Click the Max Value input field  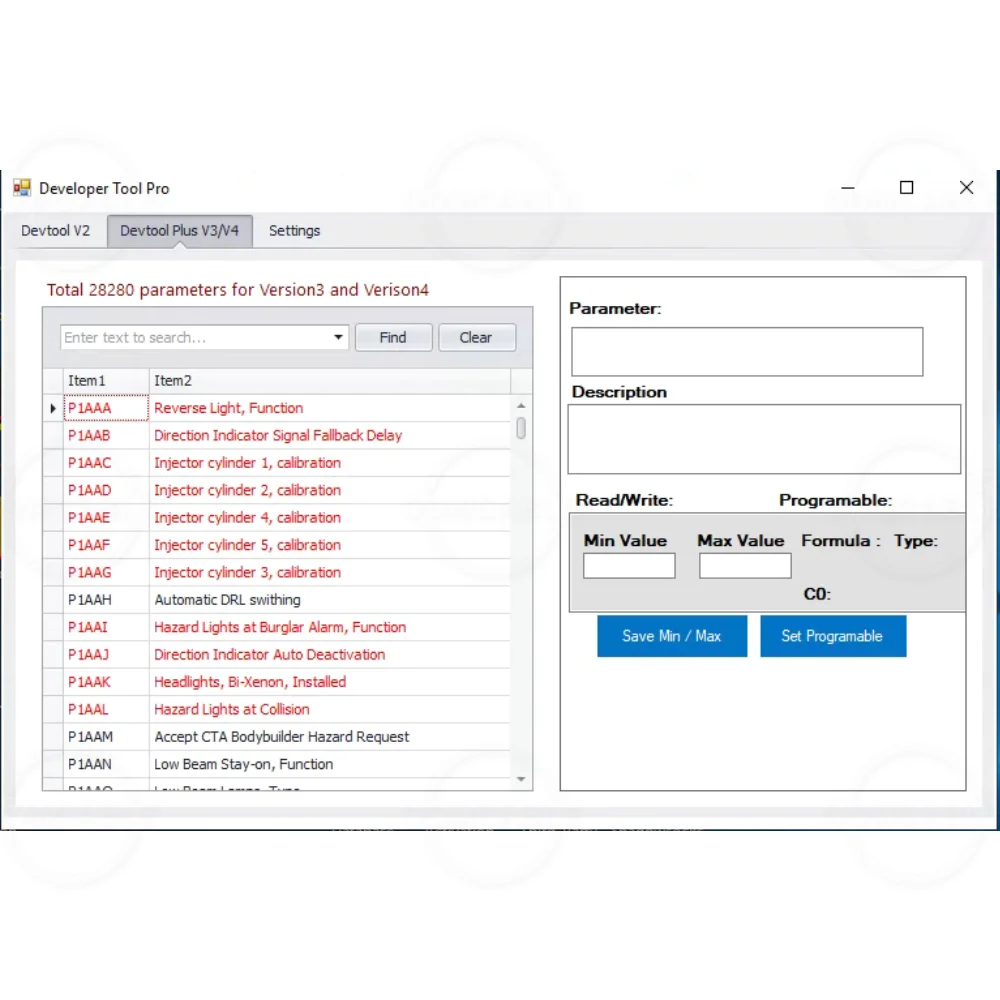(745, 566)
